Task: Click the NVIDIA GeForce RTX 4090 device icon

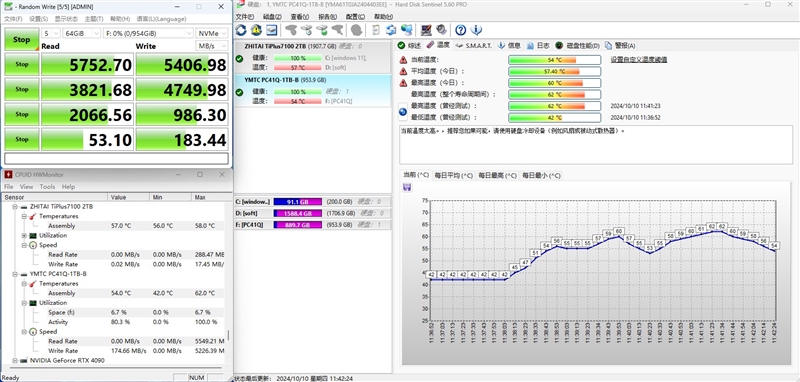Action: (23, 360)
